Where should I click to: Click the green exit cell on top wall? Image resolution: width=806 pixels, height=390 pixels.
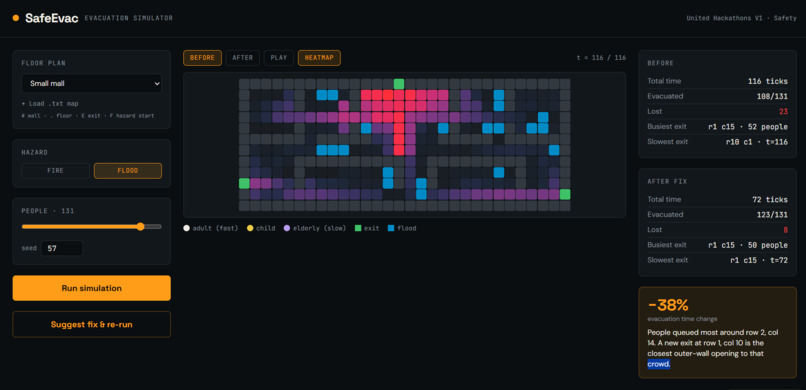tap(399, 84)
